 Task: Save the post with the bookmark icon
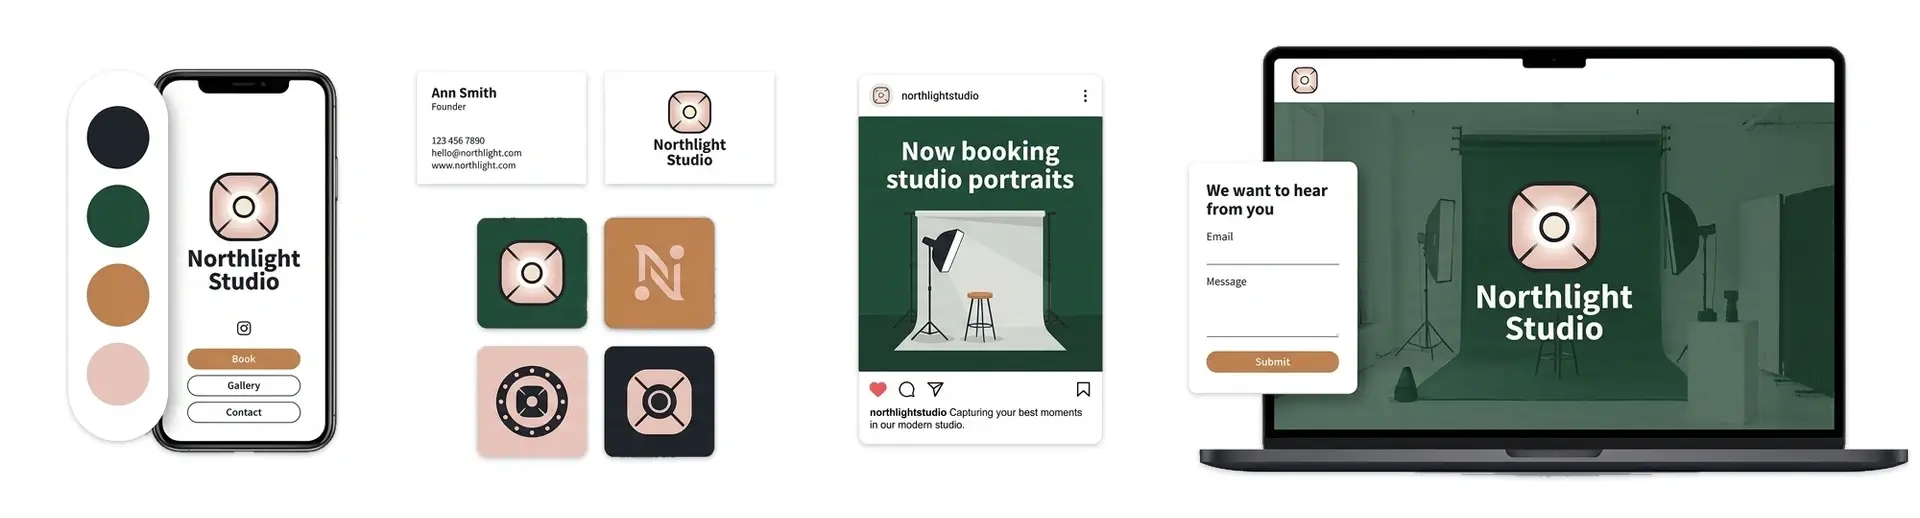pos(1083,389)
